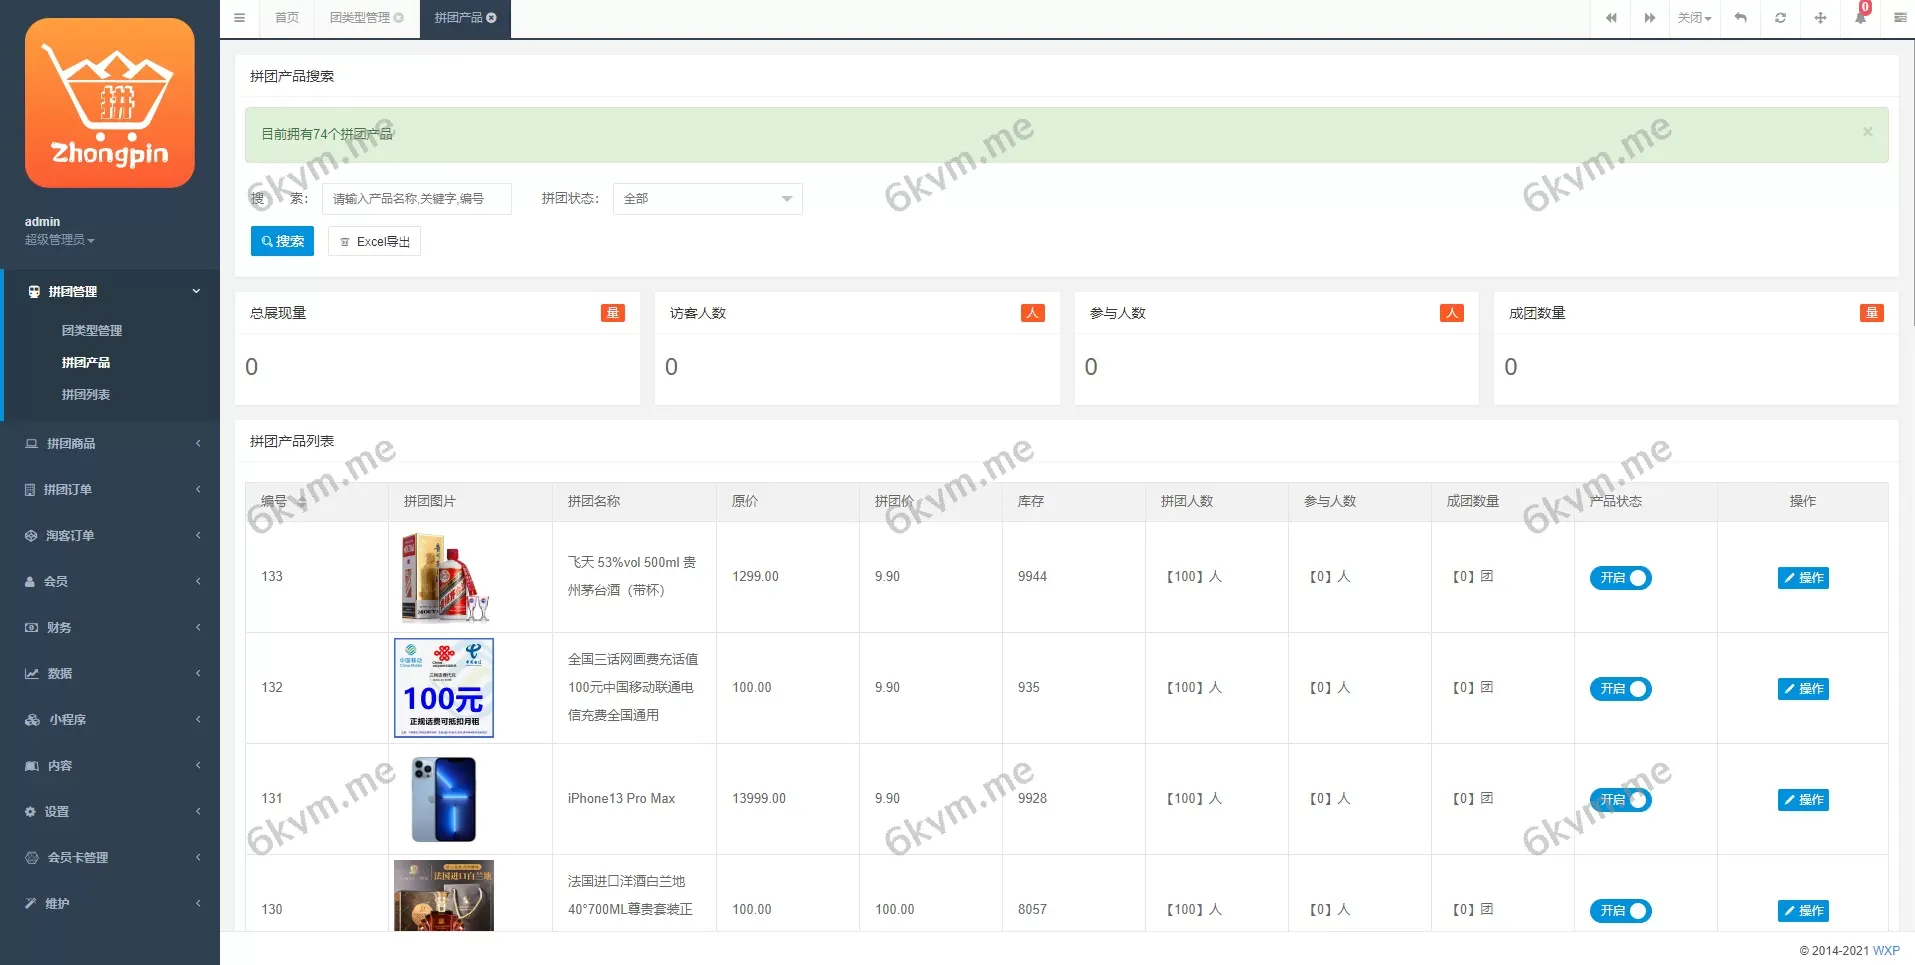Image resolution: width=1915 pixels, height=965 pixels.
Task: Toggle 开启 switch for product 133
Action: [x=1620, y=578]
